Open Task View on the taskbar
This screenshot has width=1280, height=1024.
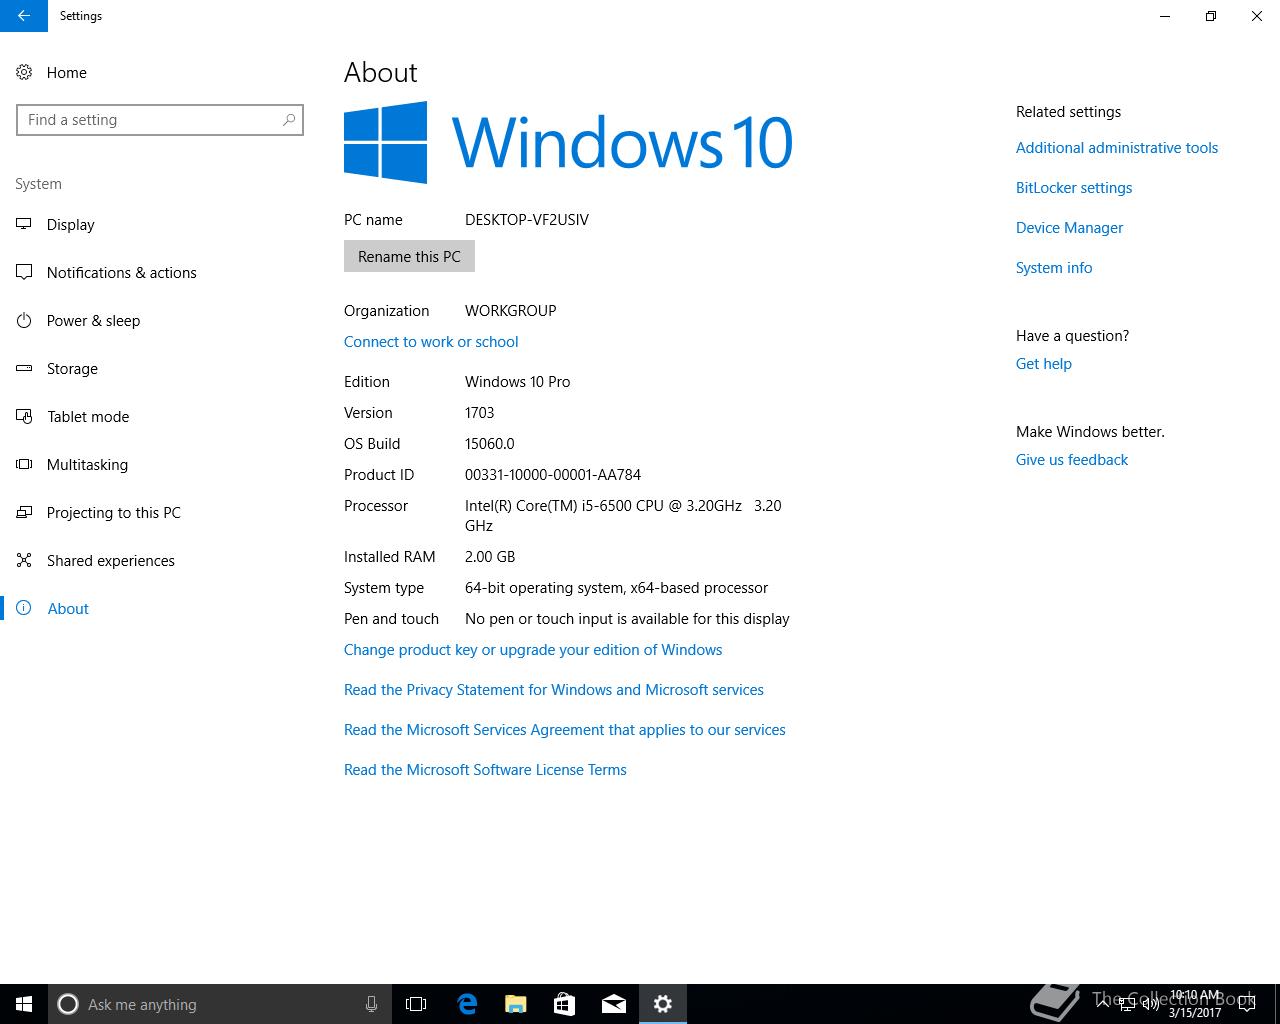416,1004
